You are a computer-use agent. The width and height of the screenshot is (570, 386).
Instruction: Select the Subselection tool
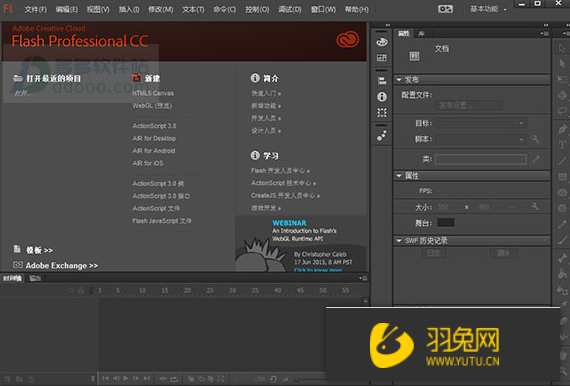pos(562,64)
